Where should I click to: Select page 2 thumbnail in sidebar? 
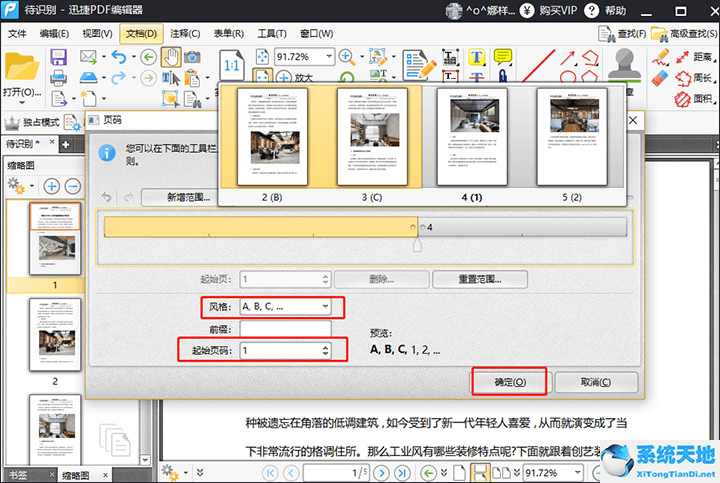coord(55,335)
